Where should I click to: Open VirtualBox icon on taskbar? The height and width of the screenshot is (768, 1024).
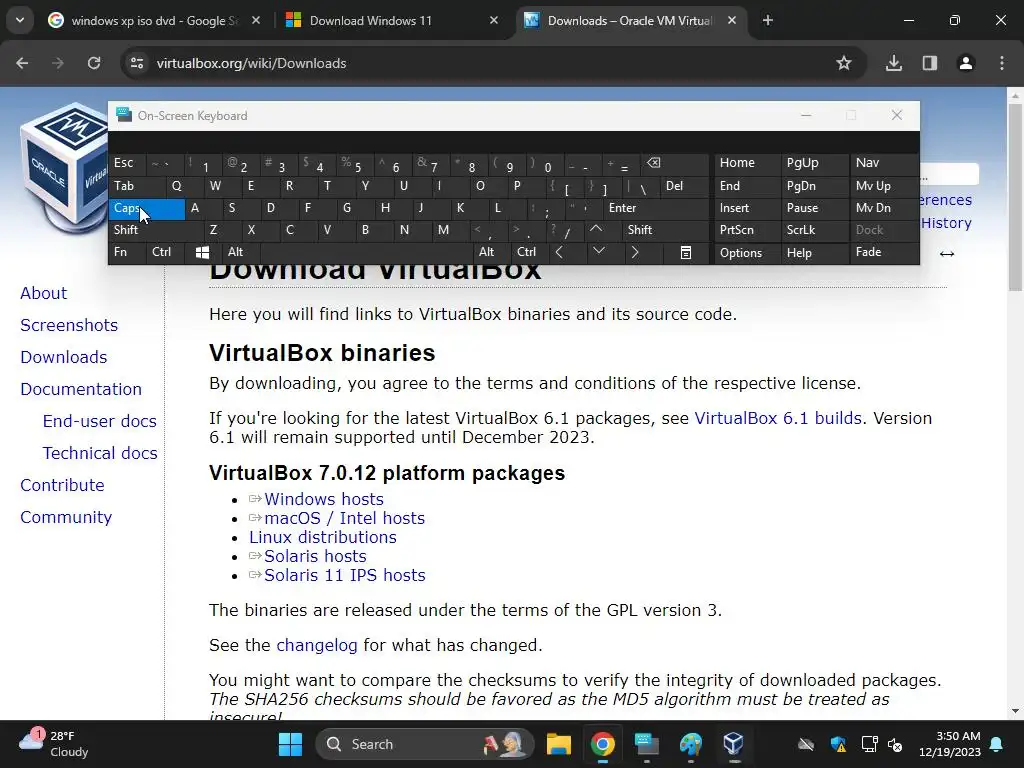tap(733, 744)
